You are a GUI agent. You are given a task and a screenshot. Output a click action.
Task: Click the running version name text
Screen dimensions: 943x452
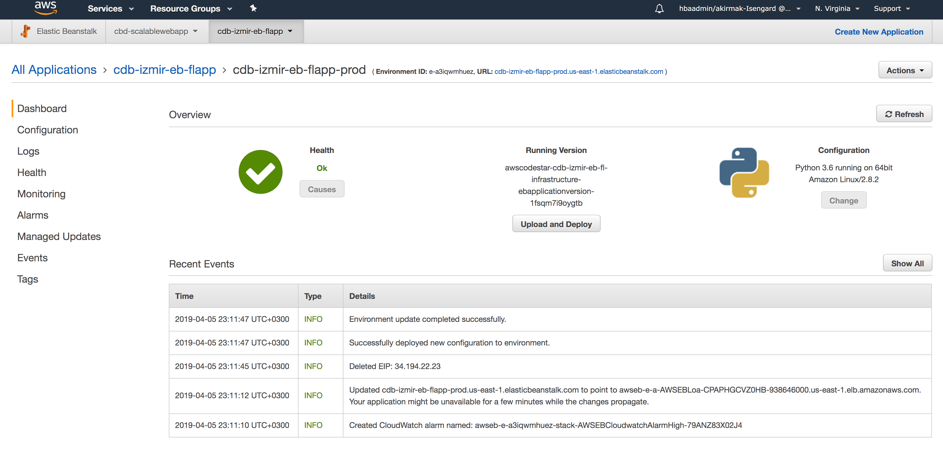556,186
